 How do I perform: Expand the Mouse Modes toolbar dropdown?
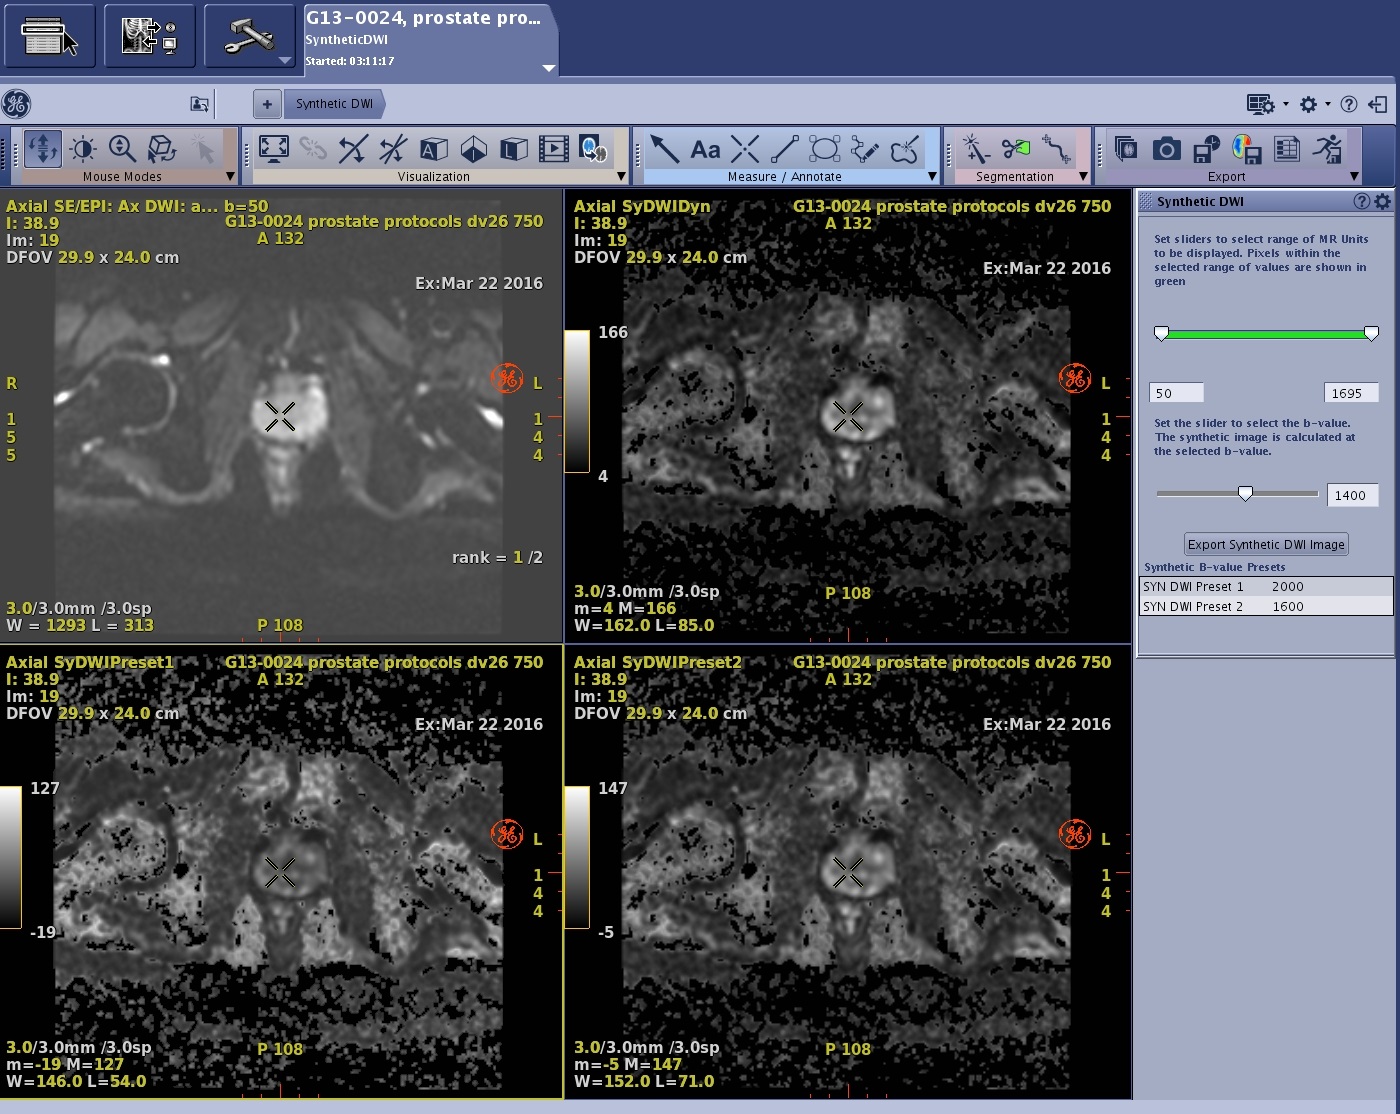pos(230,177)
